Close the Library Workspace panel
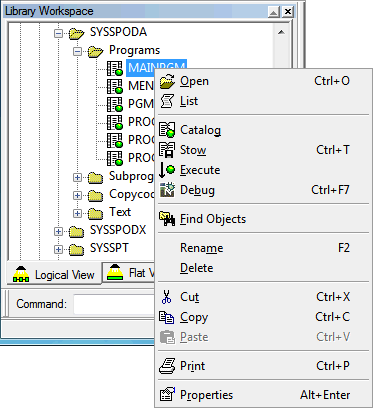Screen dimensions: 373x408 tap(288, 12)
